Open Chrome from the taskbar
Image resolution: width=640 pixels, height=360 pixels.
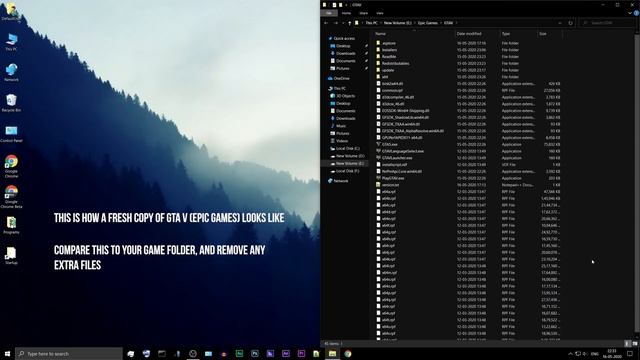pos(348,353)
